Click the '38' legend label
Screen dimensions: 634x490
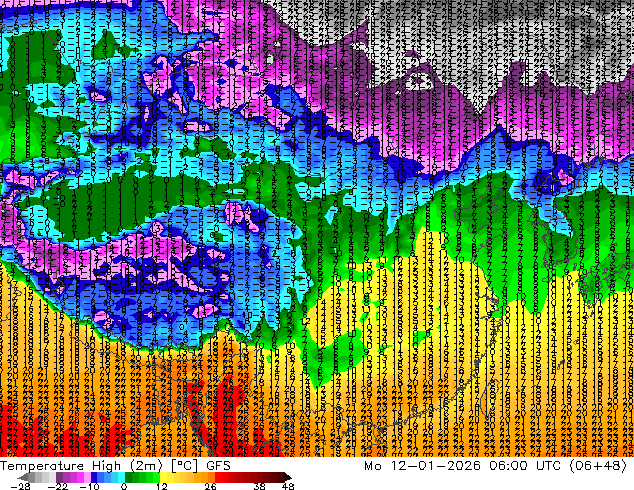pyautogui.click(x=259, y=486)
